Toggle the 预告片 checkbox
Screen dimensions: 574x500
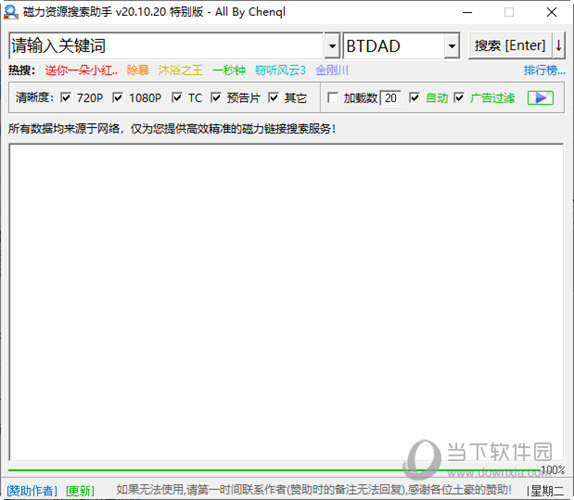(216, 98)
